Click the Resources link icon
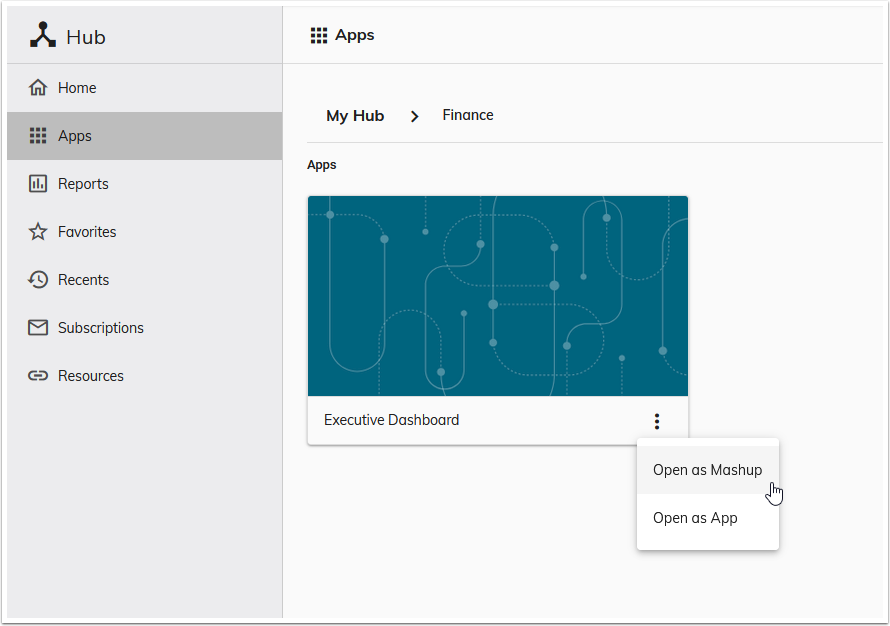 click(39, 375)
